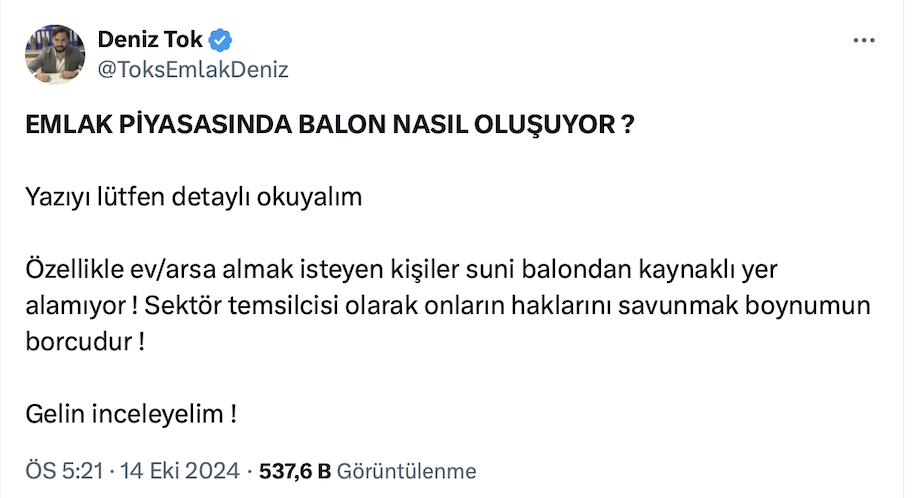Click the line Yazıyı lütfen detaylı okuyalım
This screenshot has width=922, height=498.
(x=193, y=196)
